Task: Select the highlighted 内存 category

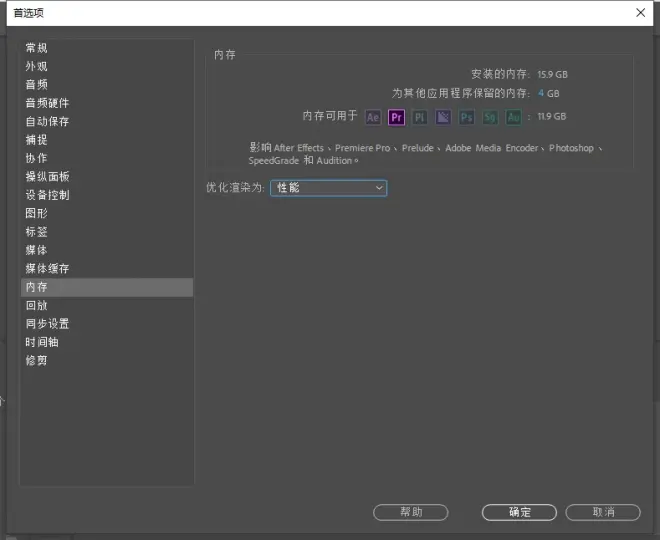Action: [x=107, y=287]
